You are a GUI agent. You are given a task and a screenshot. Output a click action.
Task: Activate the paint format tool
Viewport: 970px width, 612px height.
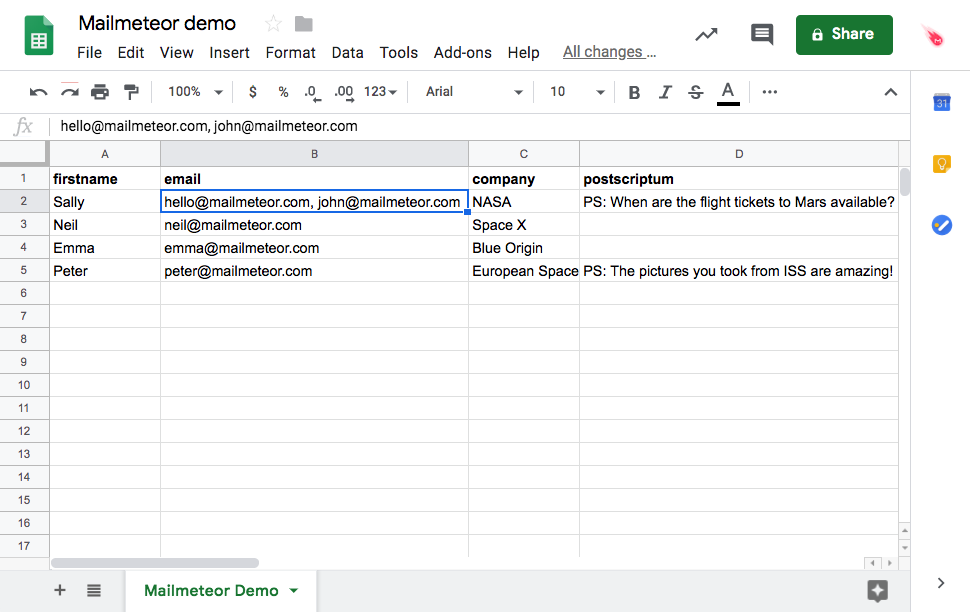coord(131,92)
